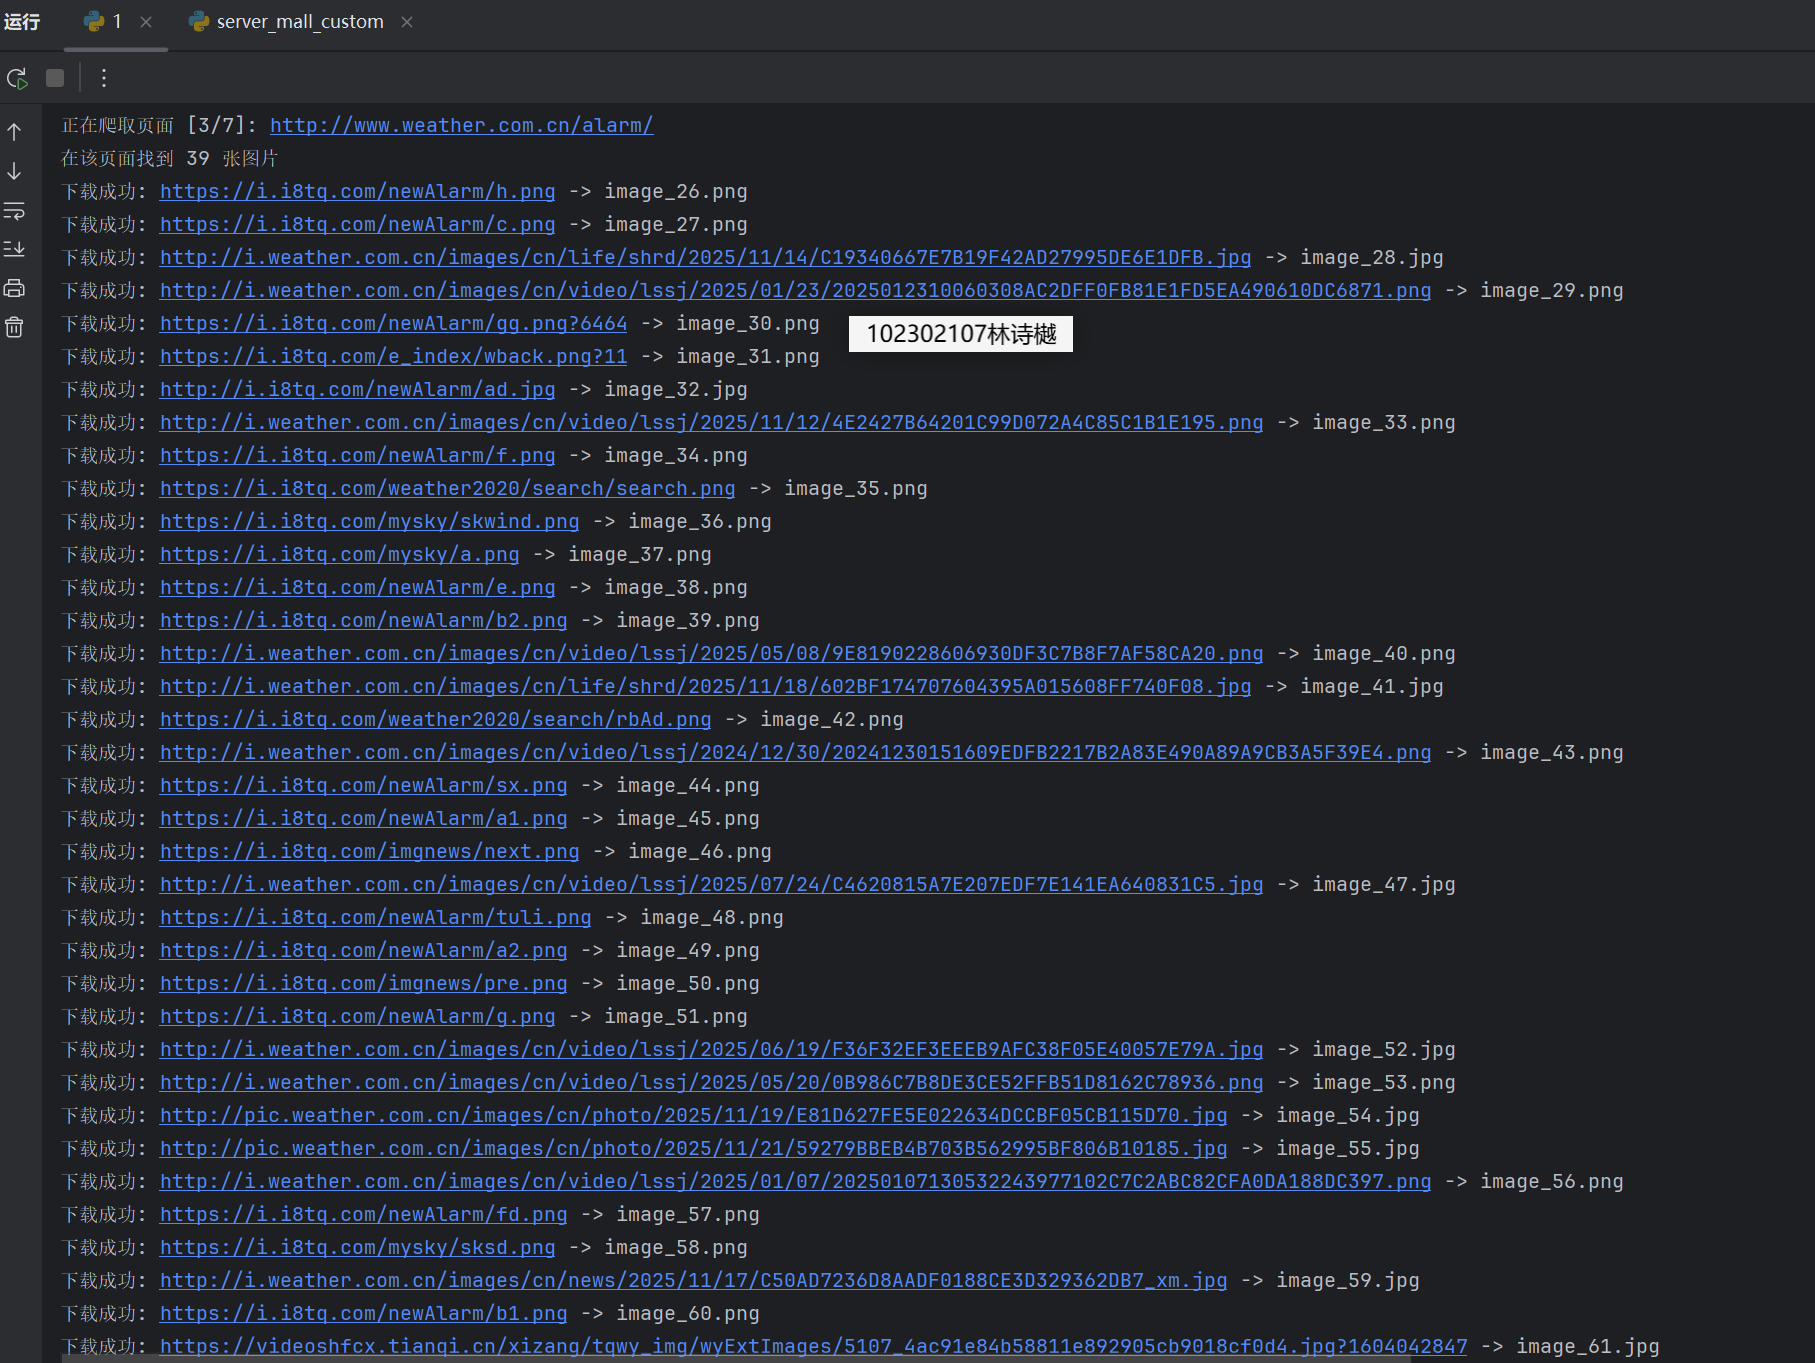Click the text '在该页面找到 39 张图片'
The width and height of the screenshot is (1815, 1363).
170,158
